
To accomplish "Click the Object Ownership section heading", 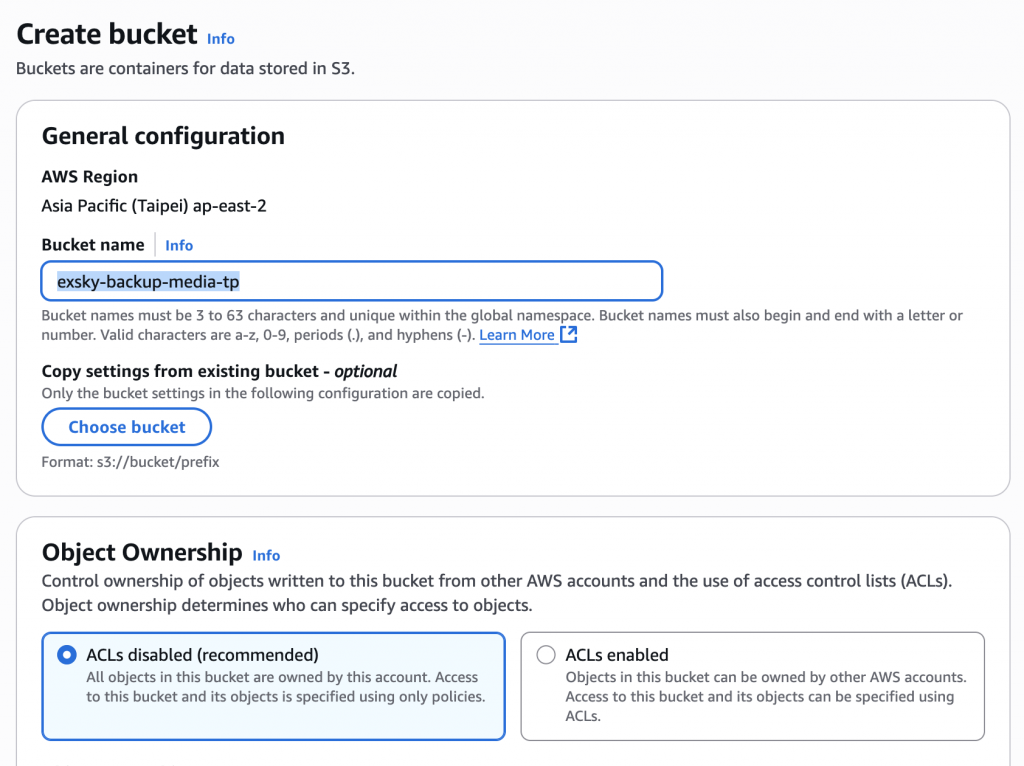I will pos(142,552).
